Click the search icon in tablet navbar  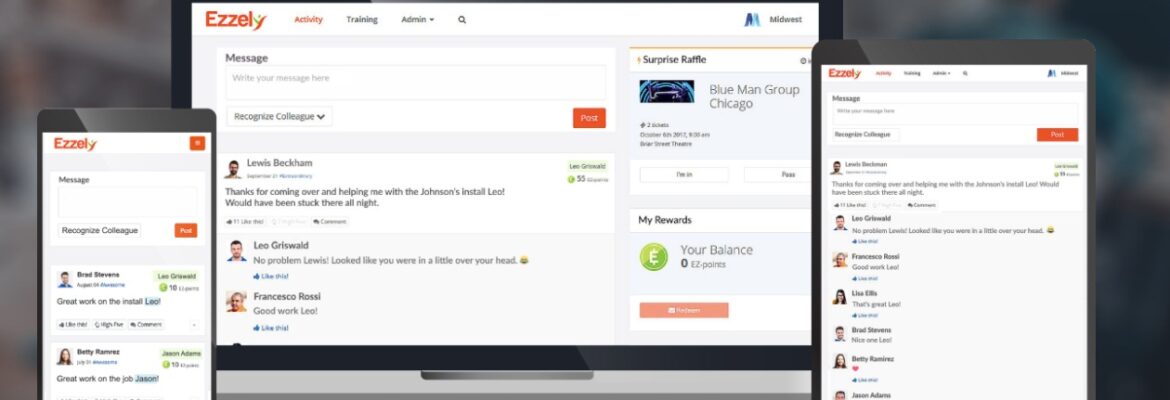pyautogui.click(x=965, y=73)
